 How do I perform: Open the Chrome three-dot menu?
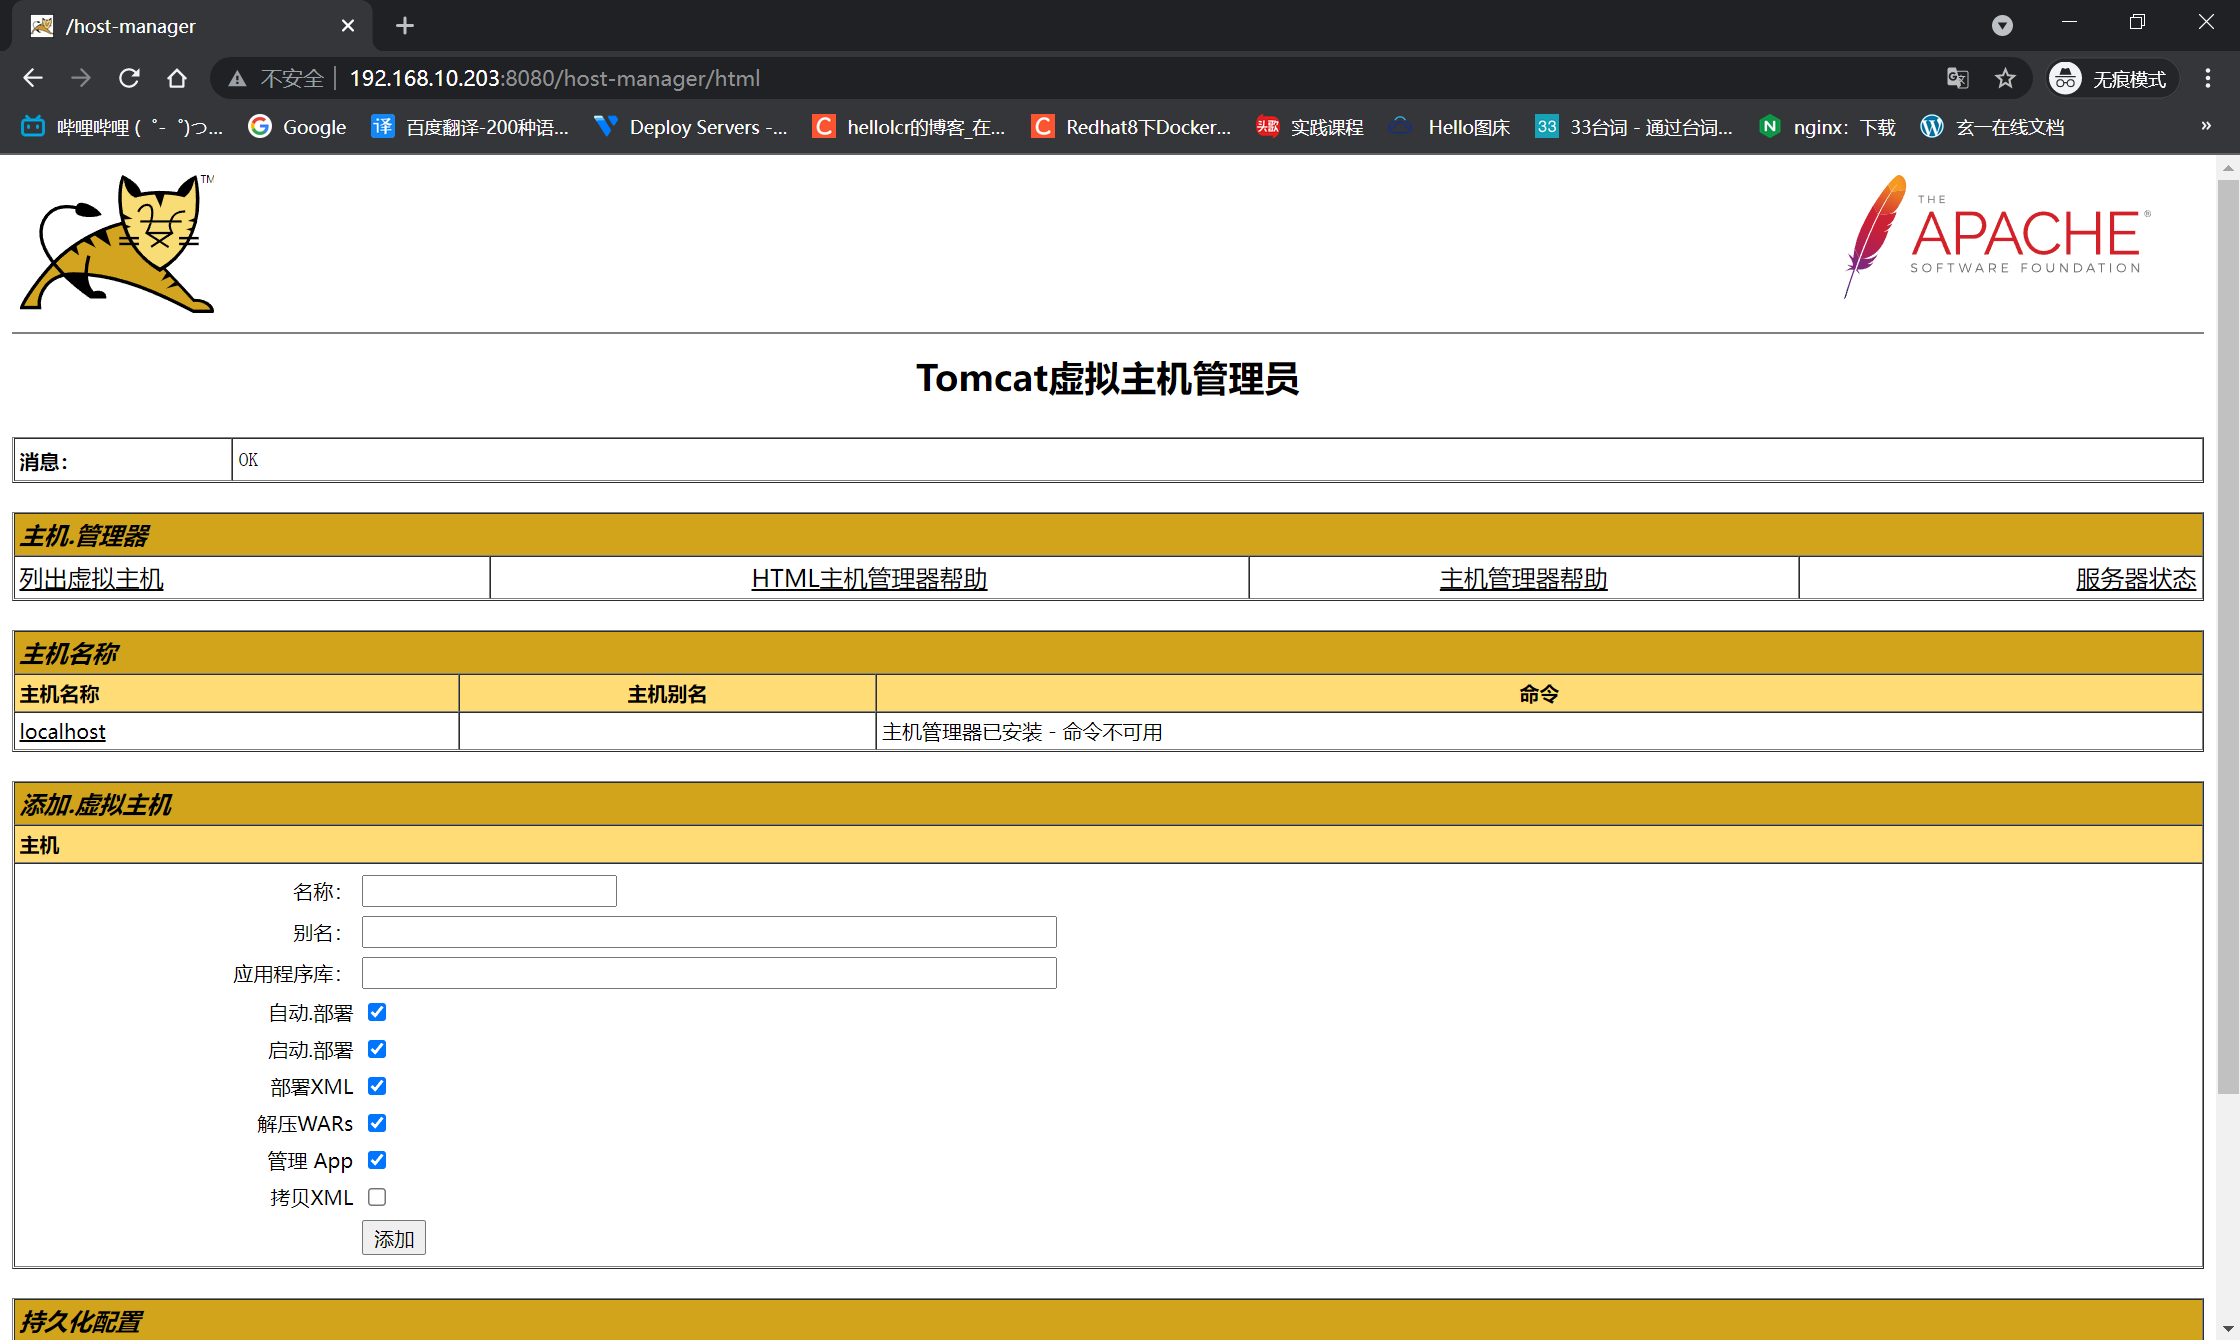(2208, 78)
